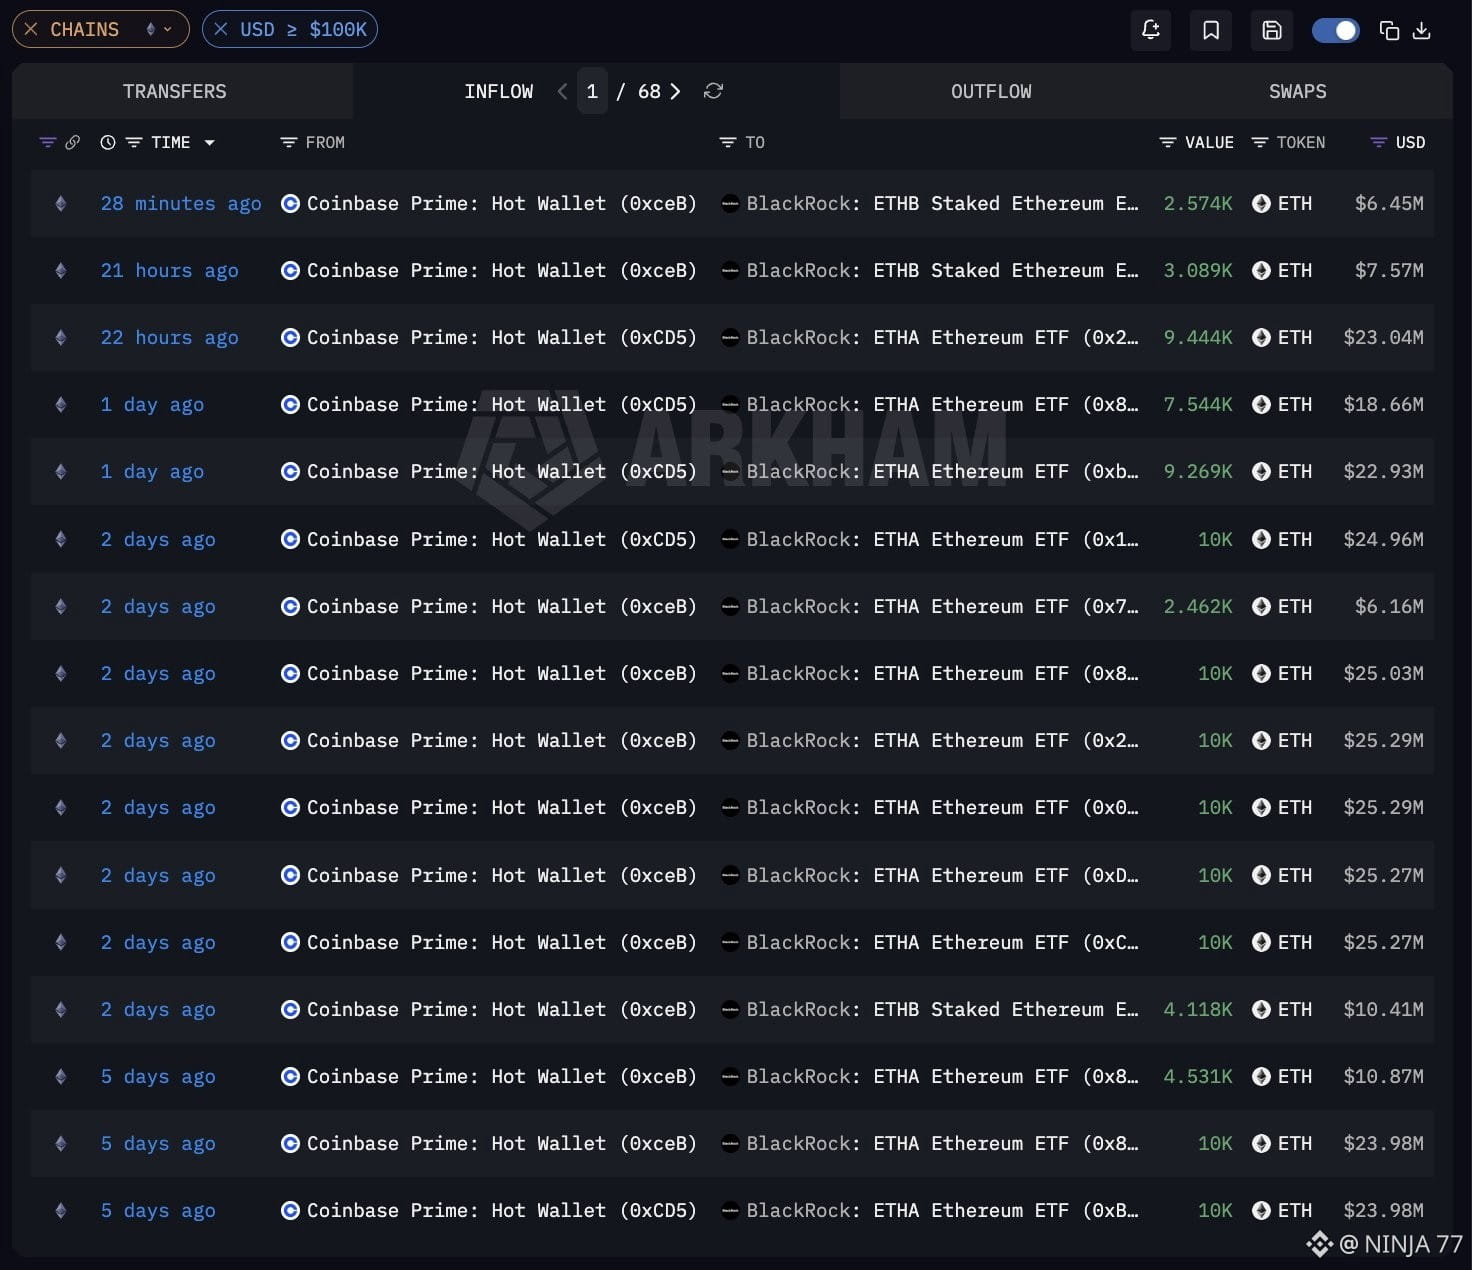The image size is (1472, 1270).
Task: Open the SWAPS tab
Action: click(x=1298, y=91)
